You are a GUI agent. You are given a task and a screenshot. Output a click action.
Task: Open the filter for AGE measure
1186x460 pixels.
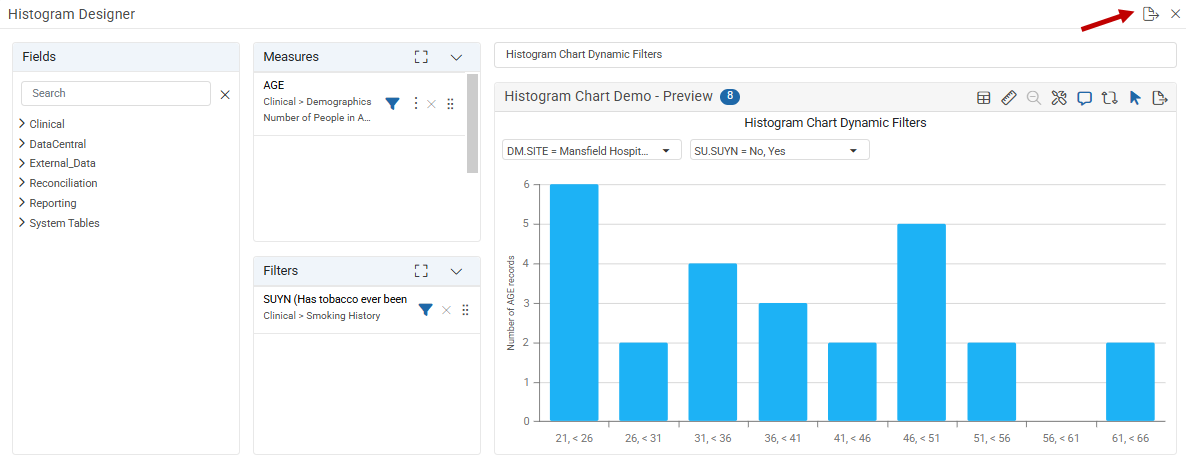tap(392, 104)
